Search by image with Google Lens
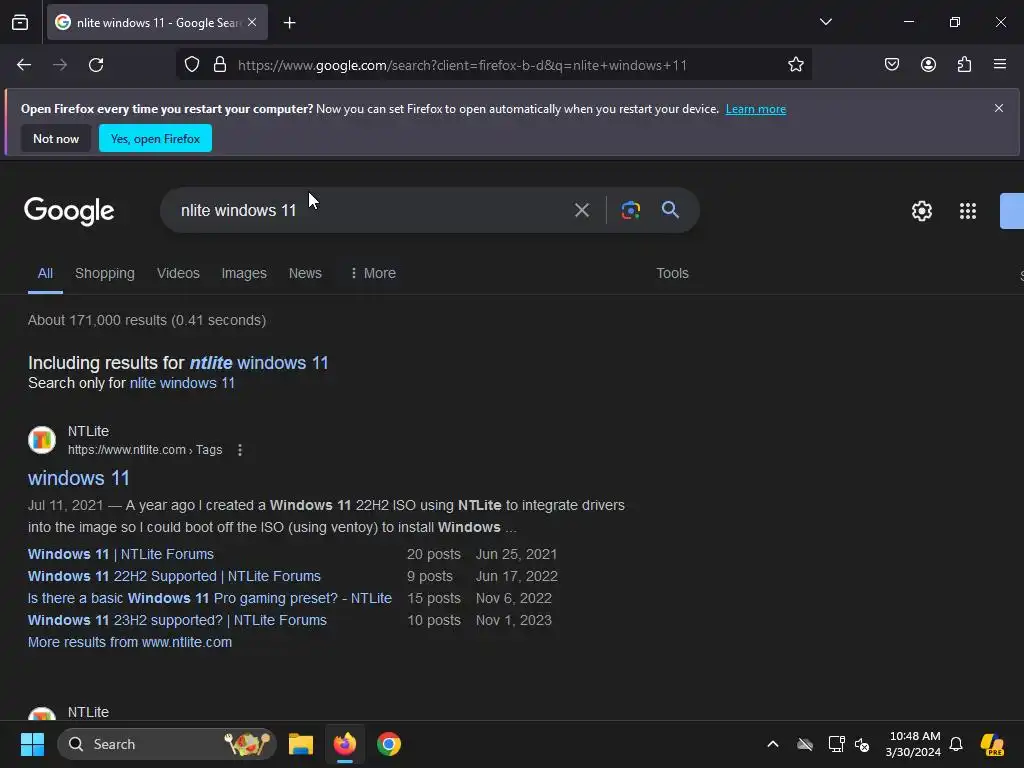 tap(630, 210)
